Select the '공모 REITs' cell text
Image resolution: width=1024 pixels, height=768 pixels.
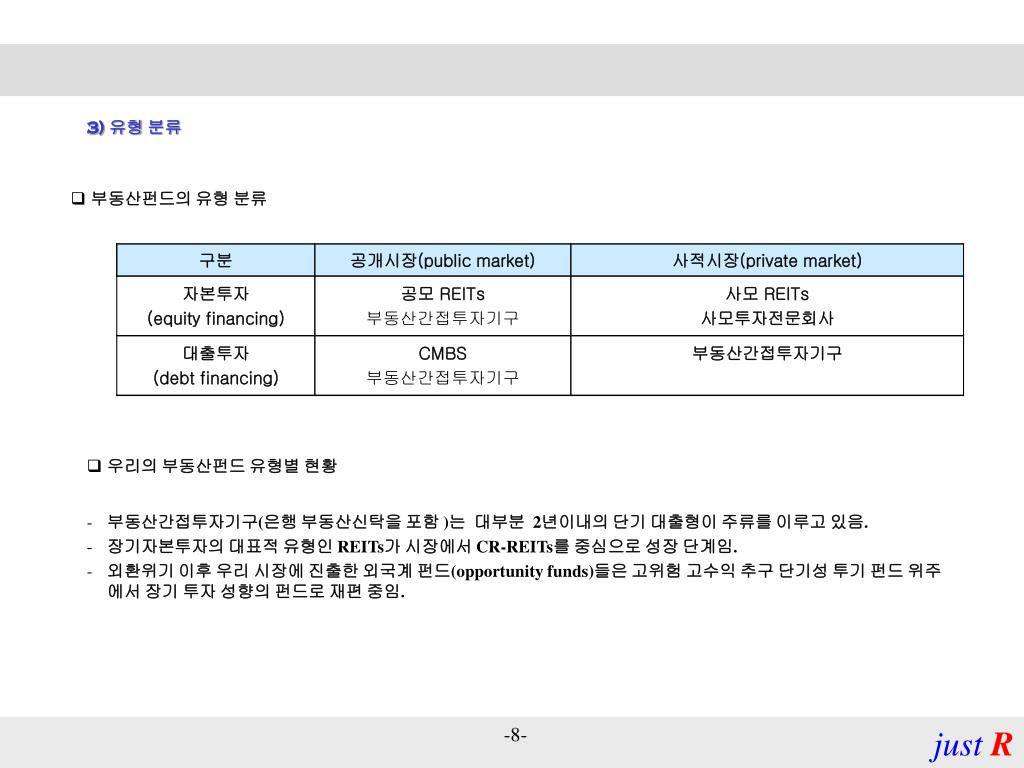pyautogui.click(x=443, y=294)
